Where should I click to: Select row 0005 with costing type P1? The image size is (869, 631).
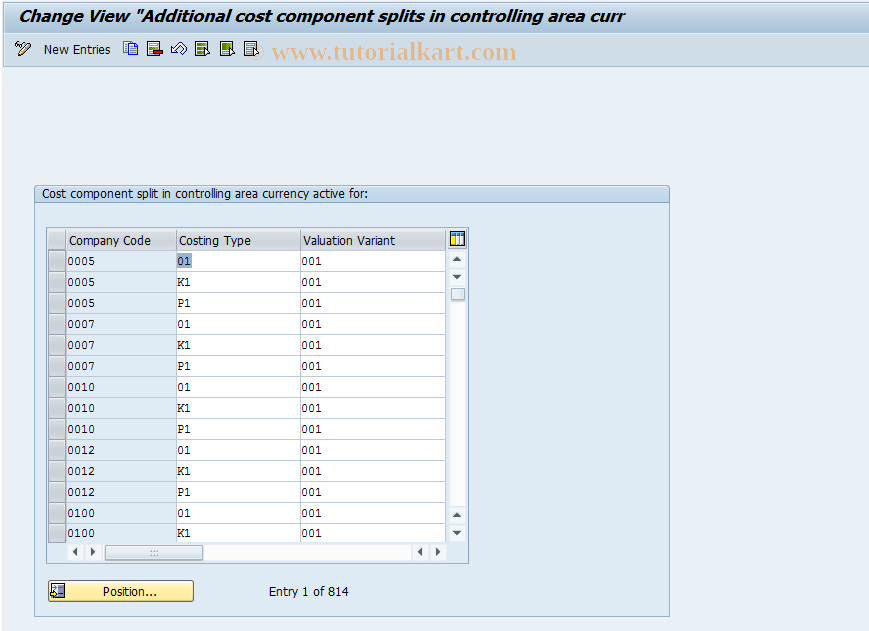click(x=57, y=303)
